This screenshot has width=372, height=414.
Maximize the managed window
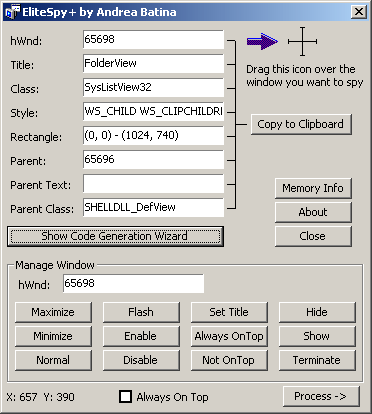[53, 312]
